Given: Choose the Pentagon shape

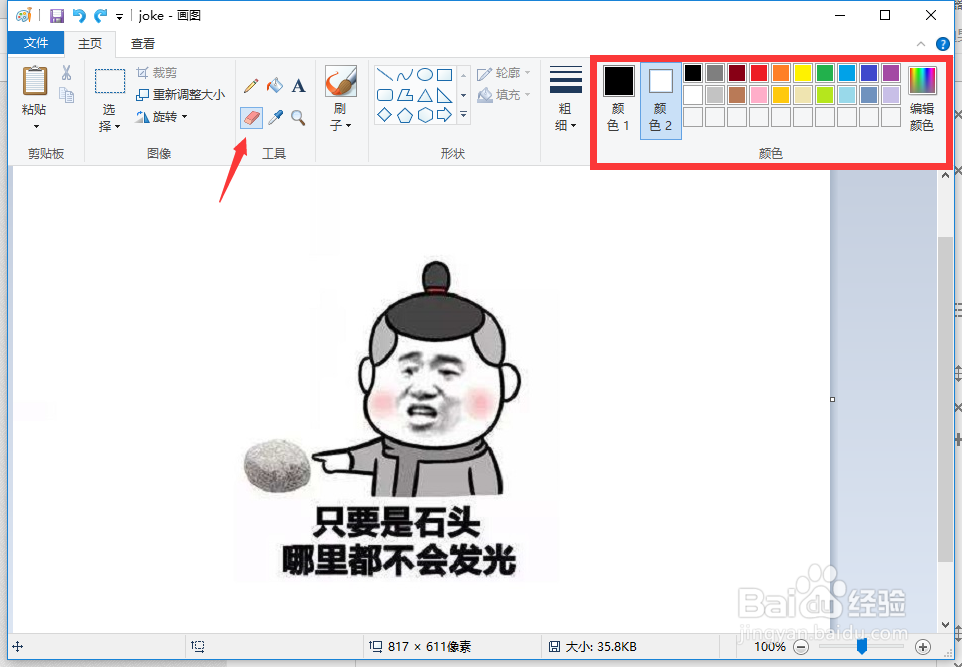Looking at the screenshot, I should [404, 115].
